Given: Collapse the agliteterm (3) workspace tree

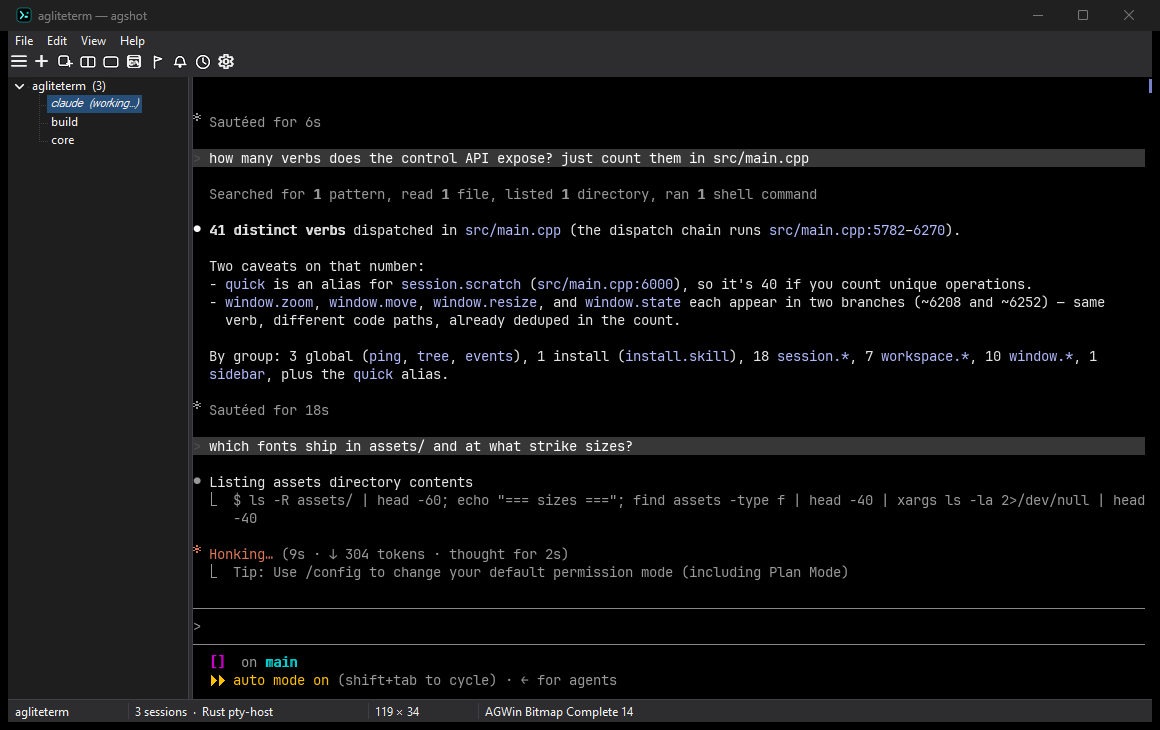Looking at the screenshot, I should (x=20, y=87).
